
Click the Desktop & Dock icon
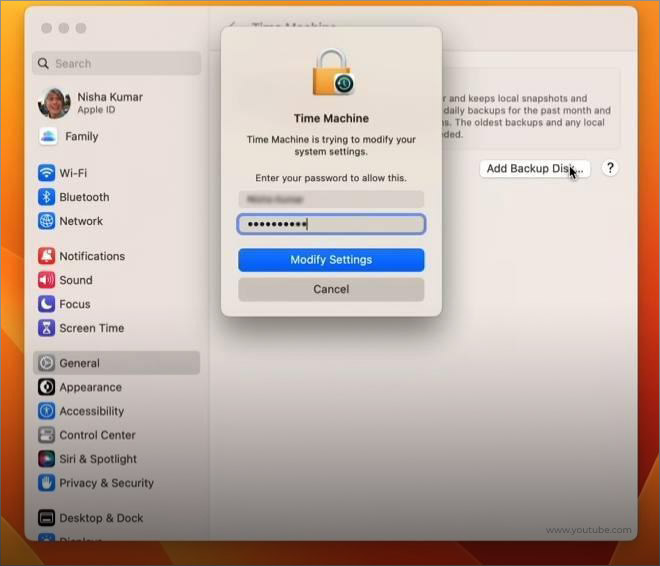point(46,518)
